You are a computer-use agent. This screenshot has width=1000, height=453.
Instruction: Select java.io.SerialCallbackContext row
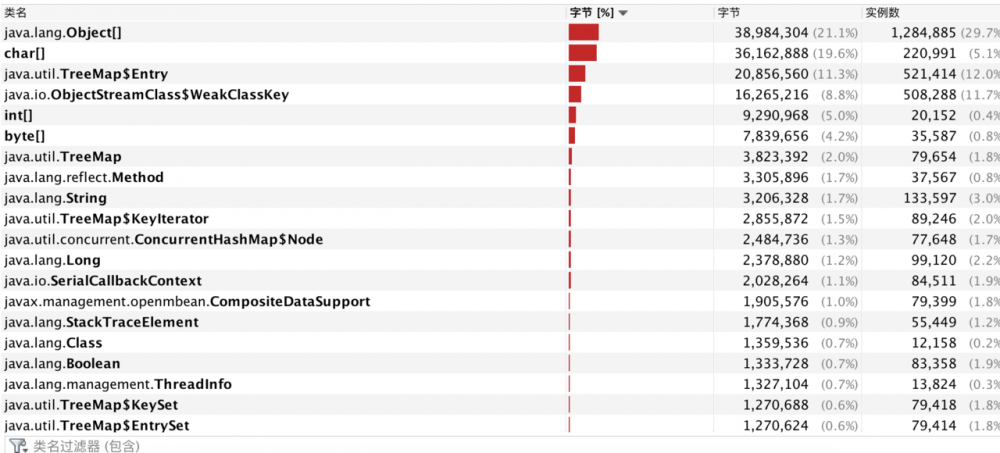coord(500,281)
